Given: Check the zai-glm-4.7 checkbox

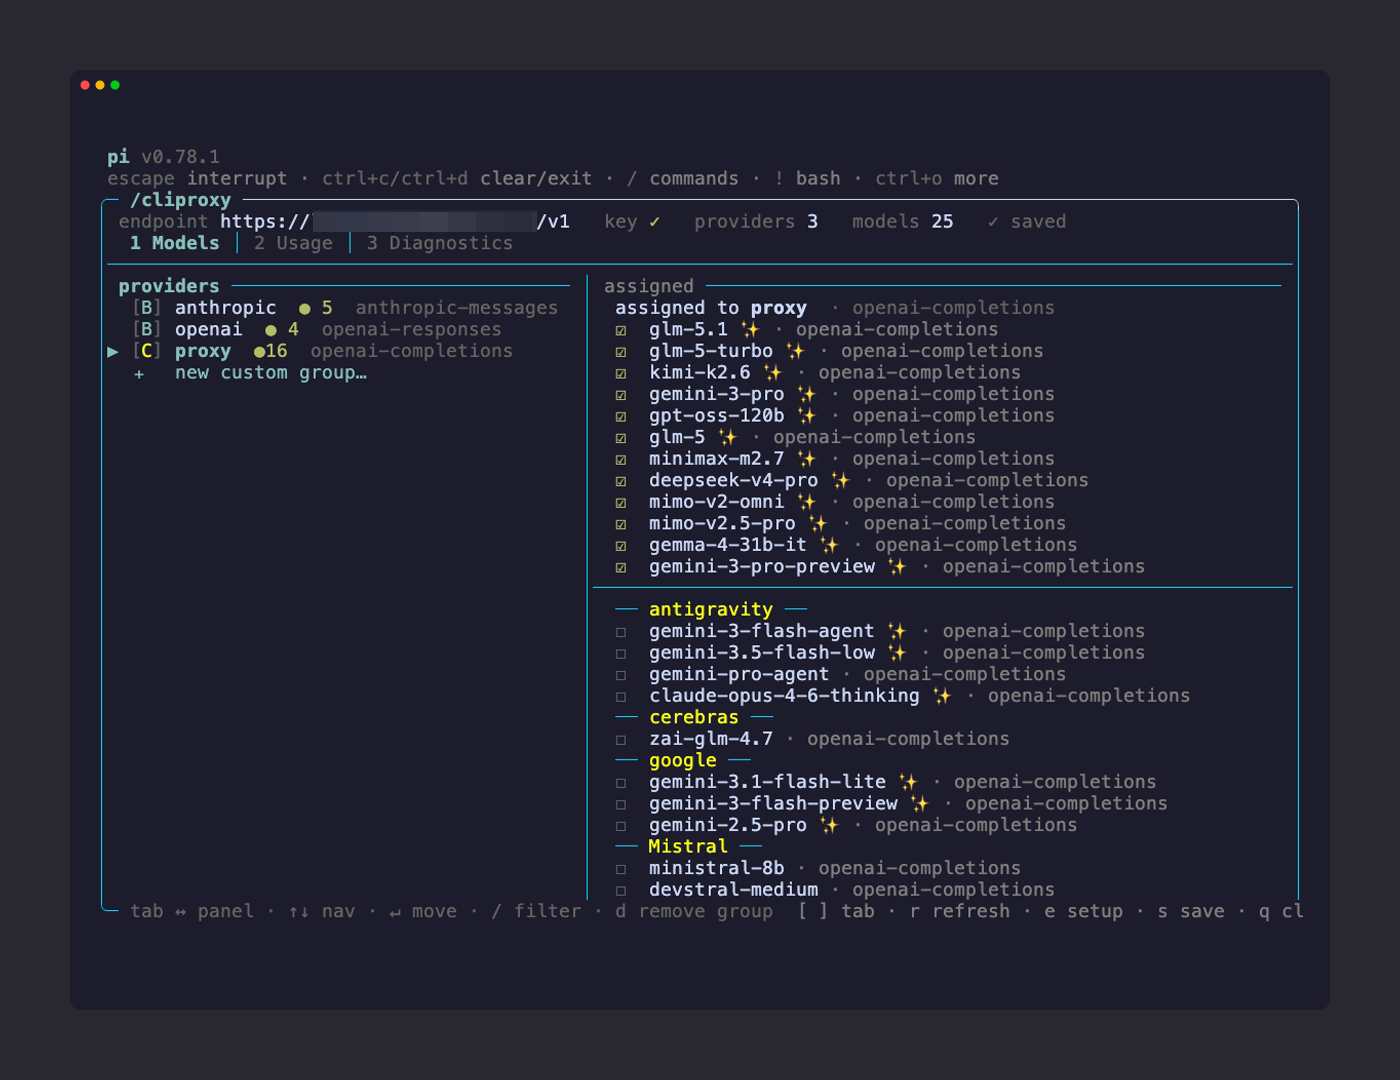Looking at the screenshot, I should point(621,740).
